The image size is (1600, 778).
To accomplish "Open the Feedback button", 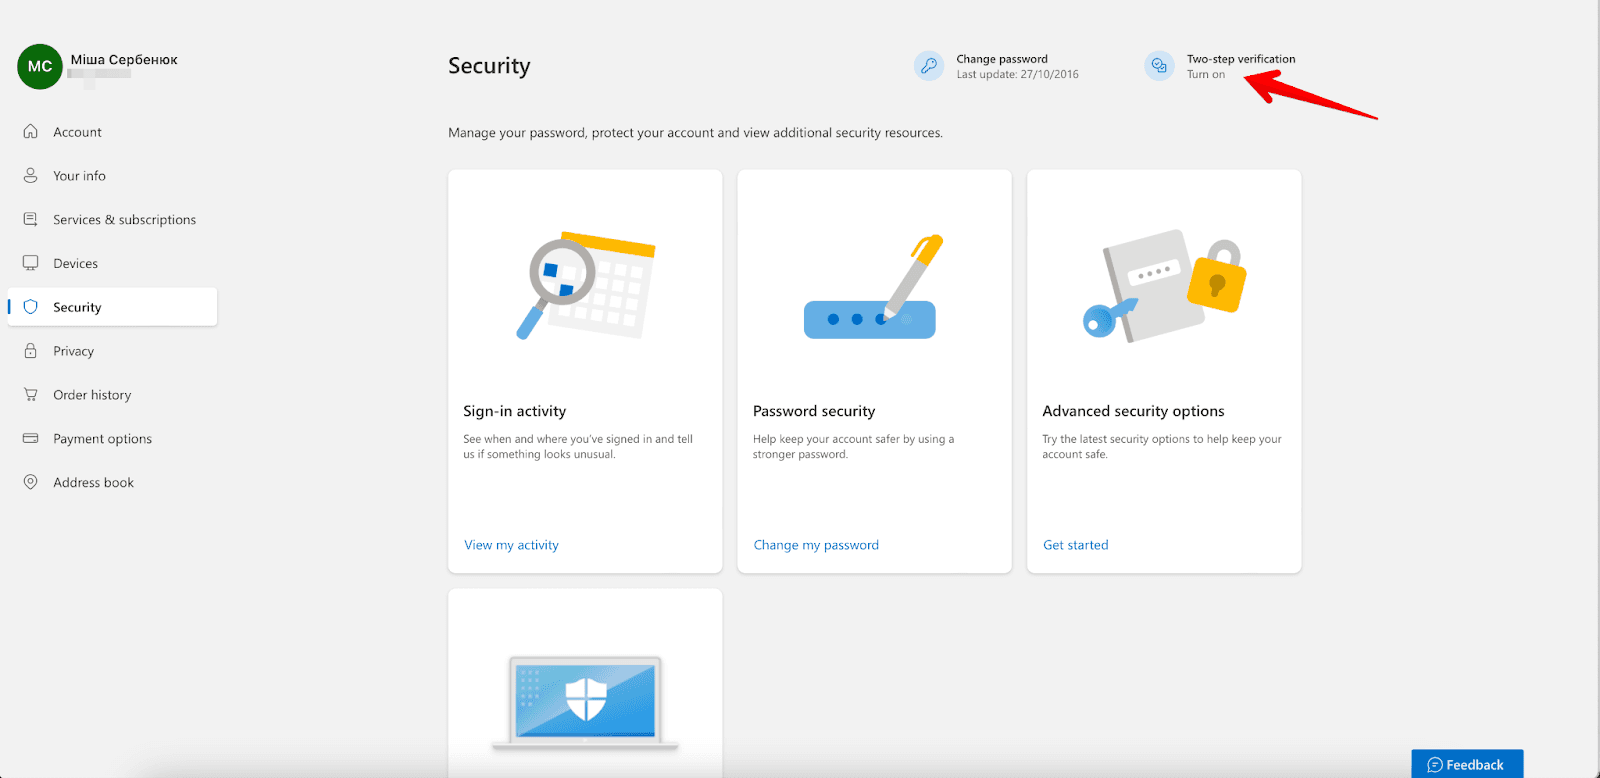I will pyautogui.click(x=1467, y=764).
